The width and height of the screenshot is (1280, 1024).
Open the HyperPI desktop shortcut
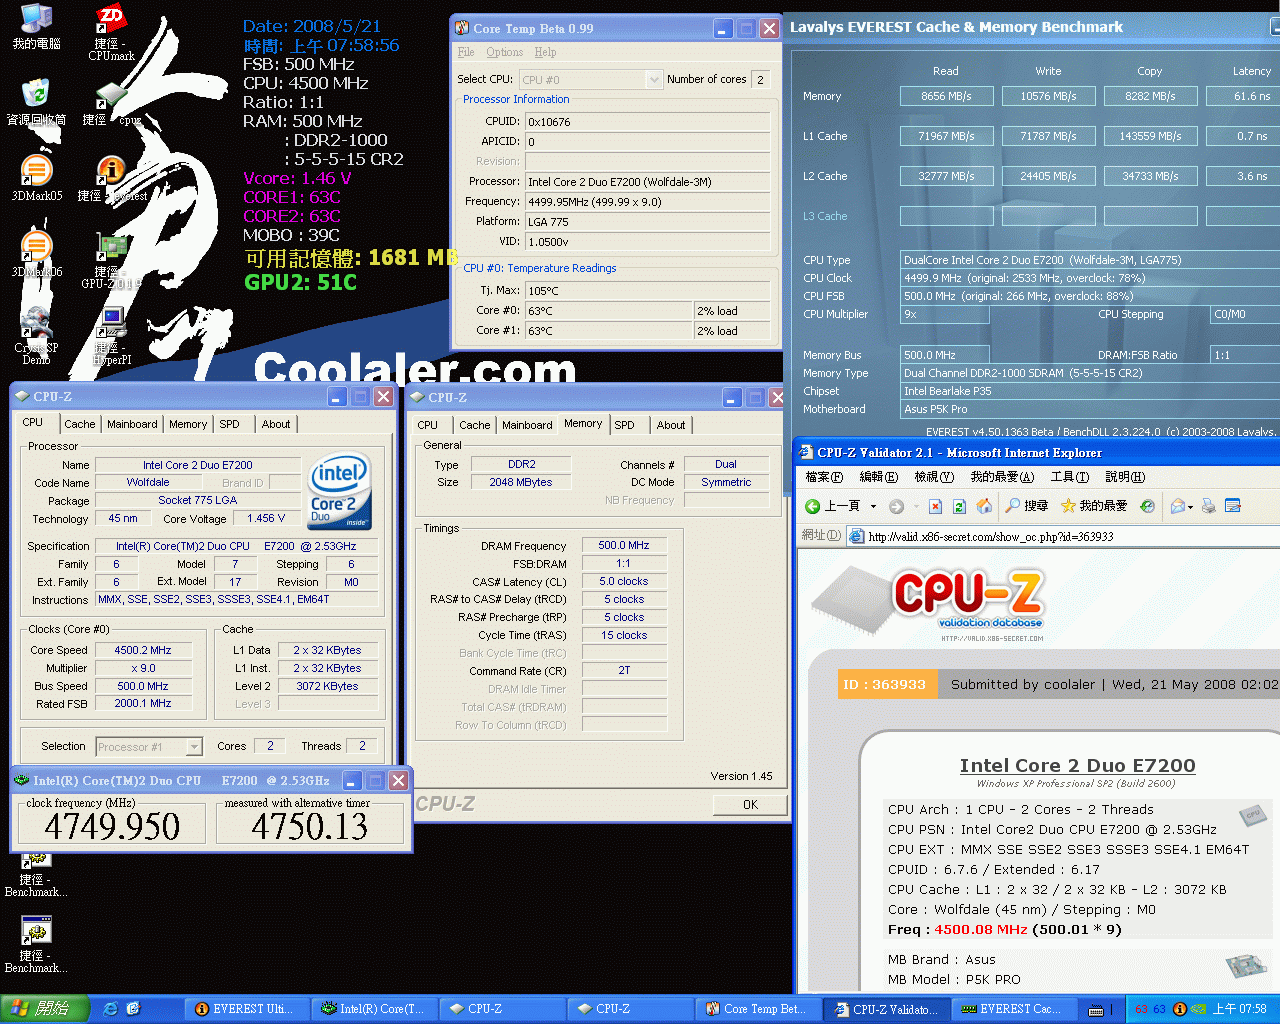point(111,336)
